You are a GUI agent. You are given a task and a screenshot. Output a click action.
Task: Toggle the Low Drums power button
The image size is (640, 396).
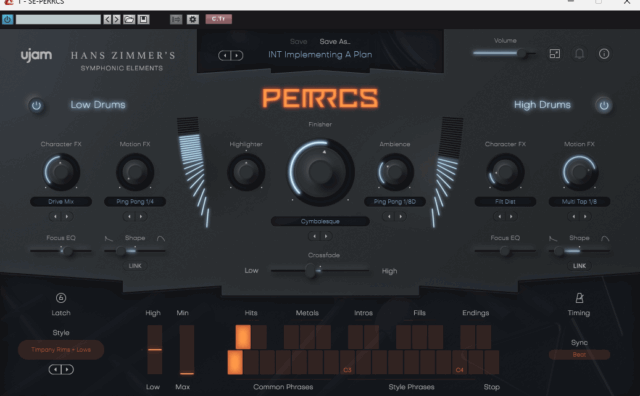pos(36,106)
